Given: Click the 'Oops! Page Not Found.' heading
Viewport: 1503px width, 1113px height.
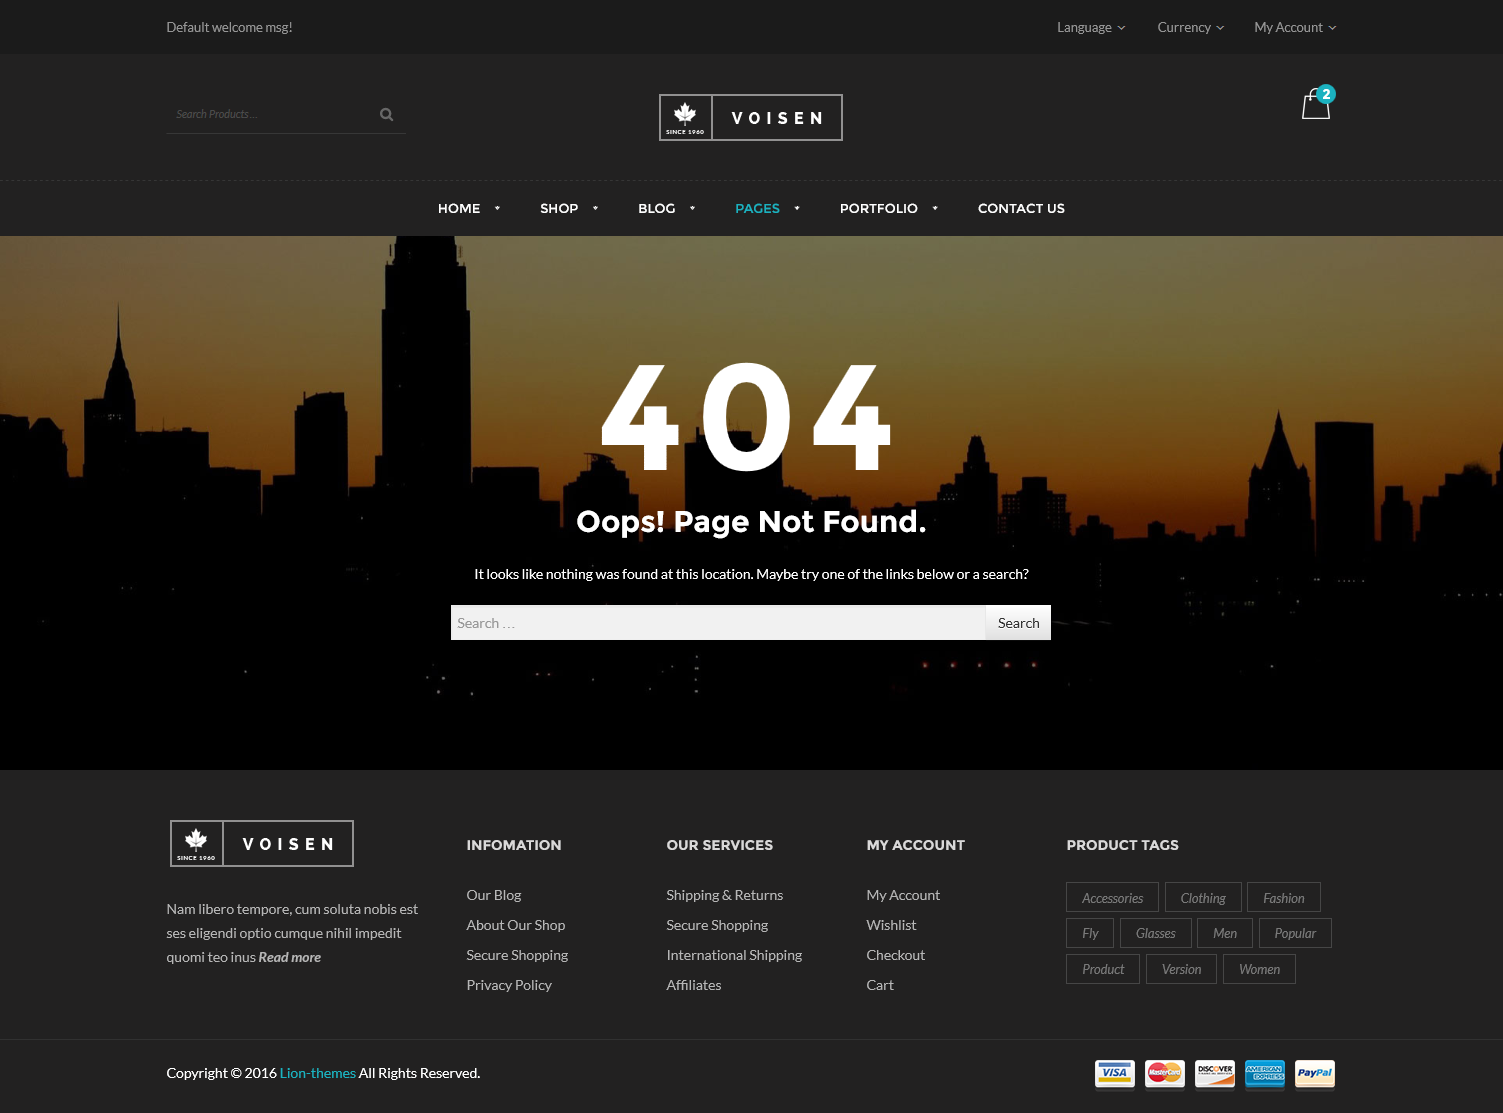Looking at the screenshot, I should tap(751, 521).
